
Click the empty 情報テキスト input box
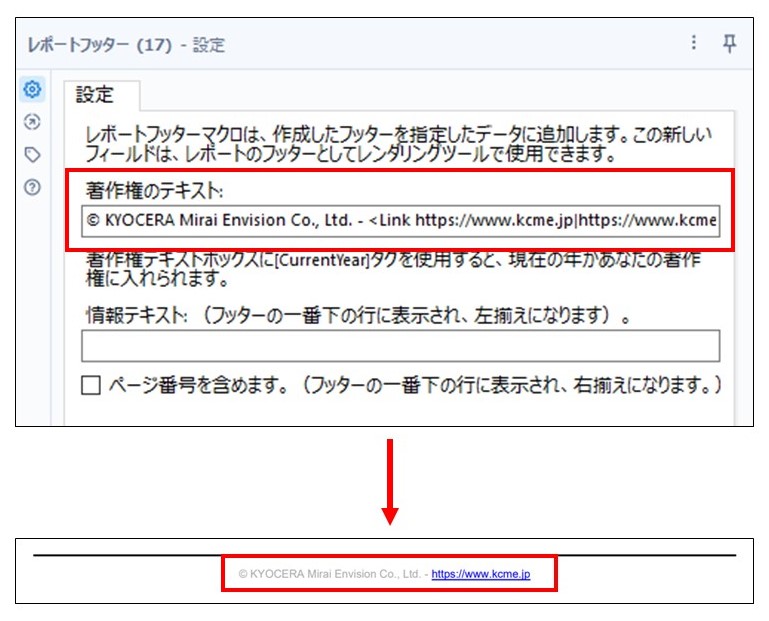[400, 346]
